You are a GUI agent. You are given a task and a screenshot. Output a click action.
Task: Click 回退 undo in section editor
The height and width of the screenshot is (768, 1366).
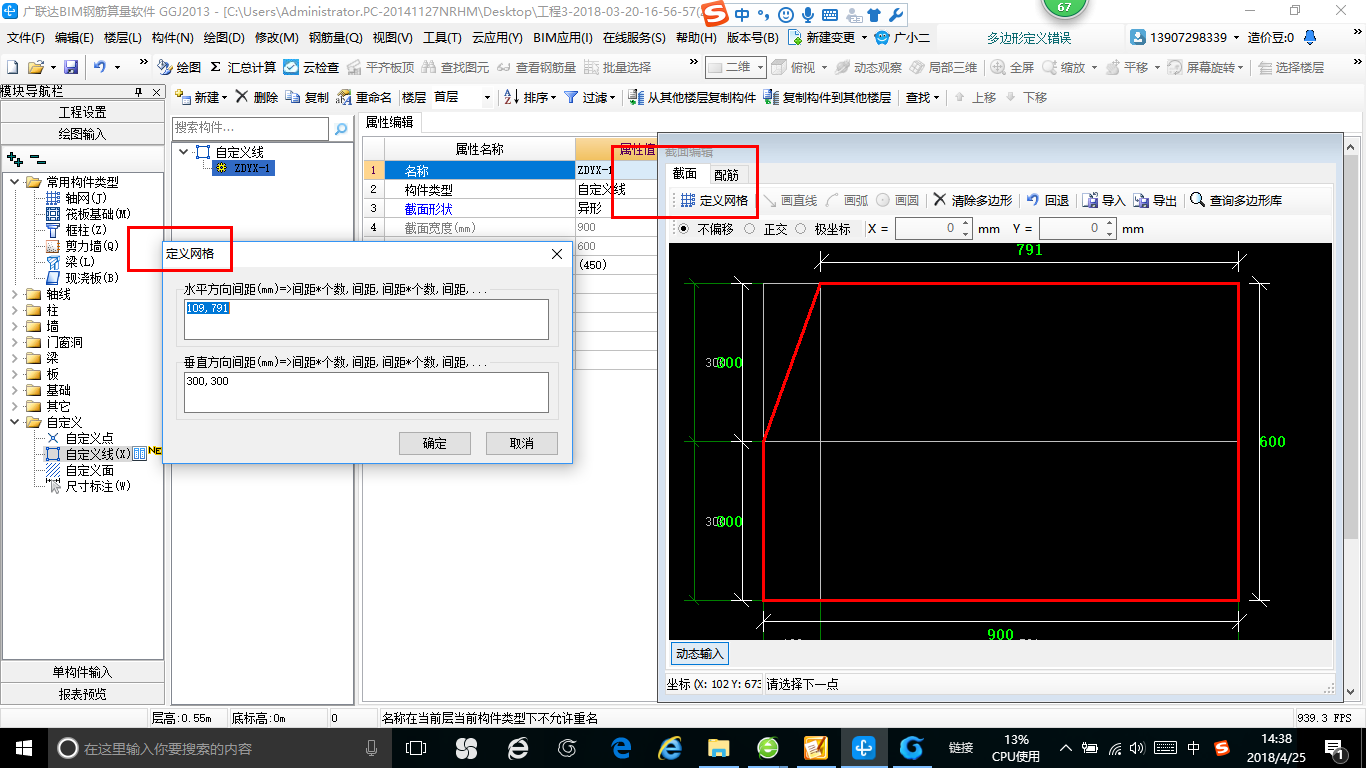coord(1048,200)
